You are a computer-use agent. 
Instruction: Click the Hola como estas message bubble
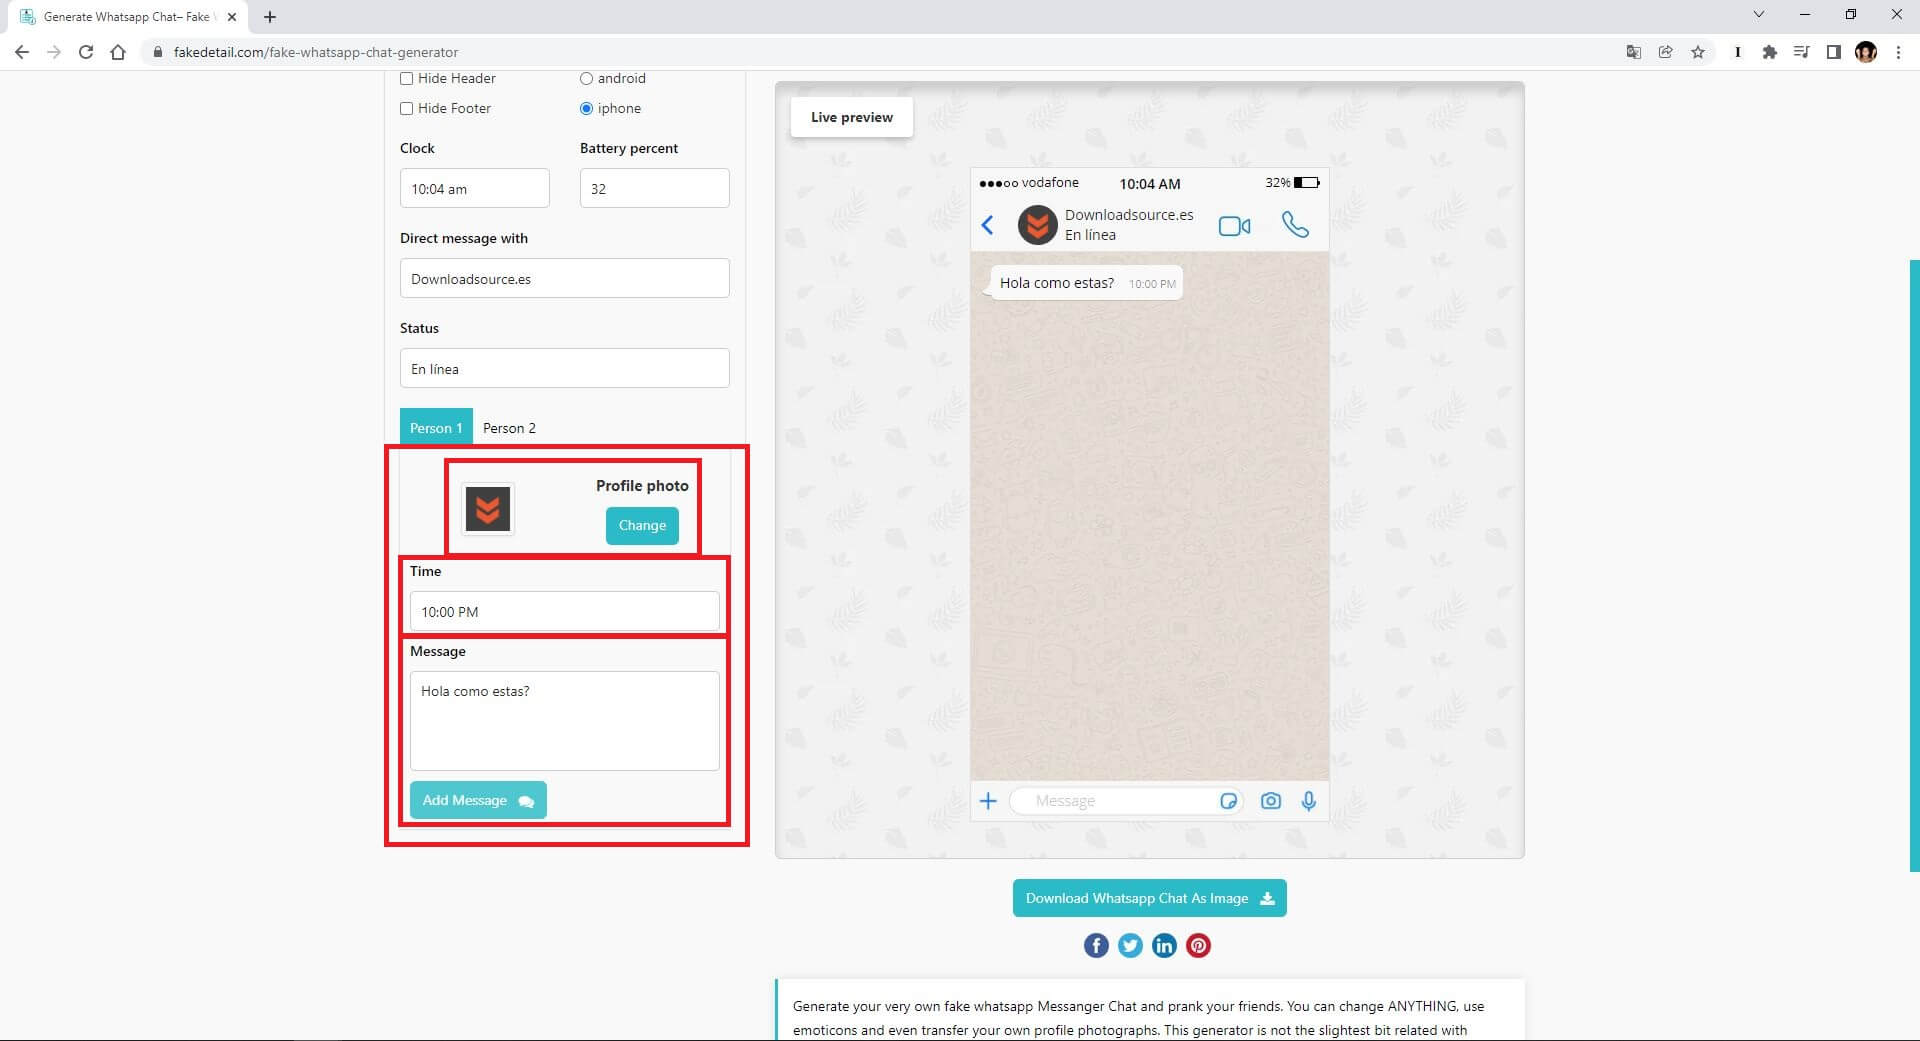point(1086,283)
